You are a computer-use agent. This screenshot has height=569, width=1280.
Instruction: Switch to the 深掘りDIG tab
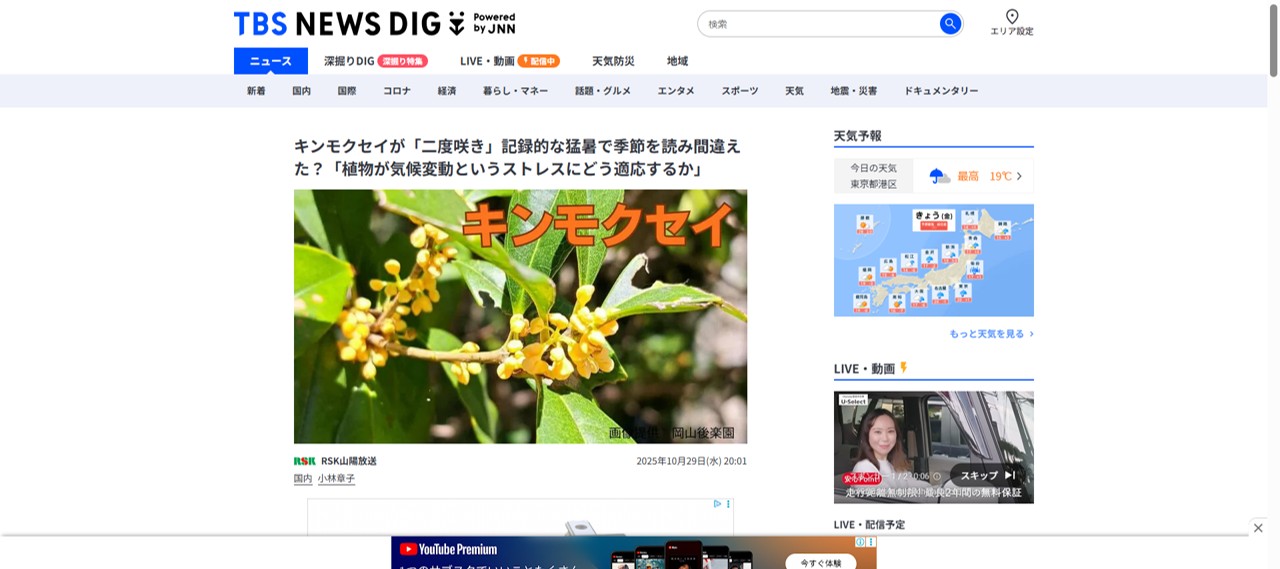pos(349,61)
